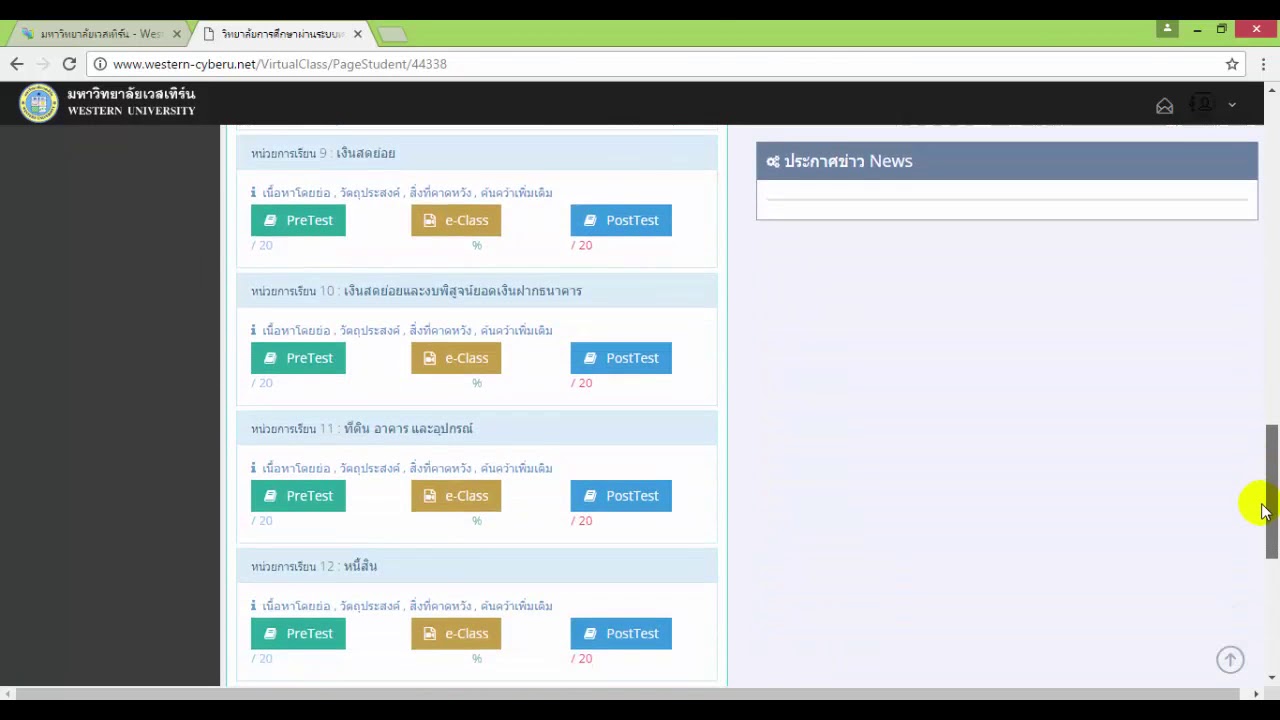Click the horizontal scroll right arrow
Image resolution: width=1280 pixels, height=720 pixels.
pos(1256,694)
